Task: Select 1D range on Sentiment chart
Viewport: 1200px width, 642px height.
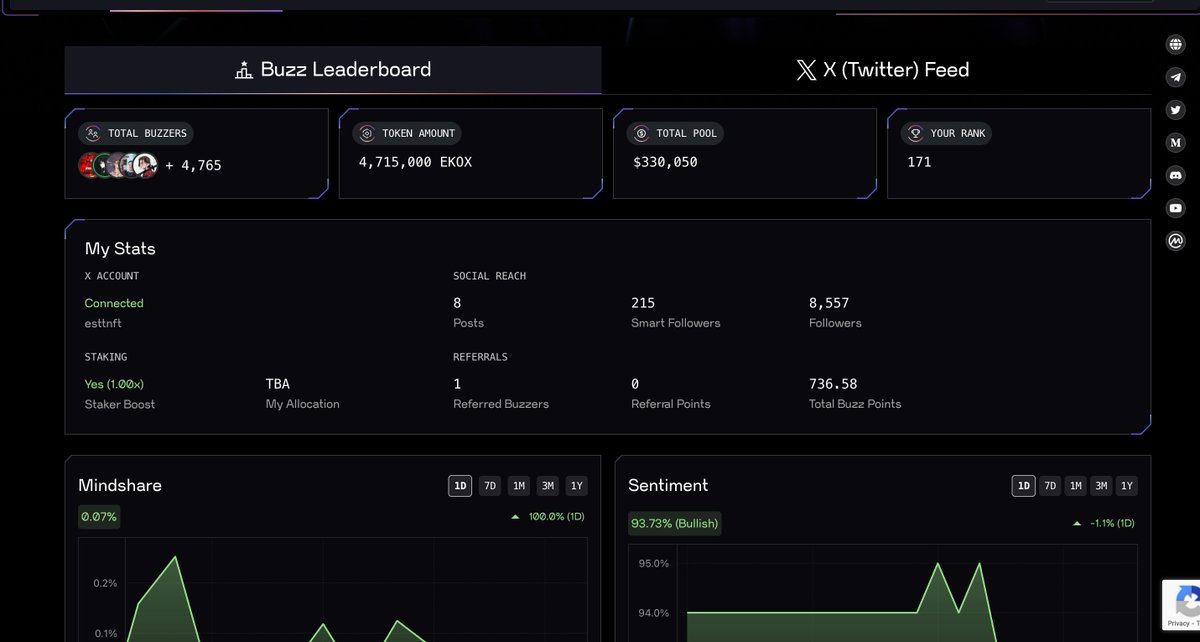Action: [x=1024, y=486]
